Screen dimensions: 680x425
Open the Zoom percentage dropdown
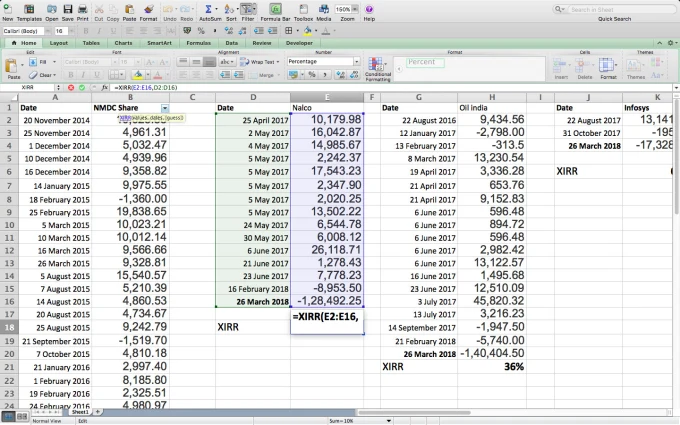(x=355, y=9)
